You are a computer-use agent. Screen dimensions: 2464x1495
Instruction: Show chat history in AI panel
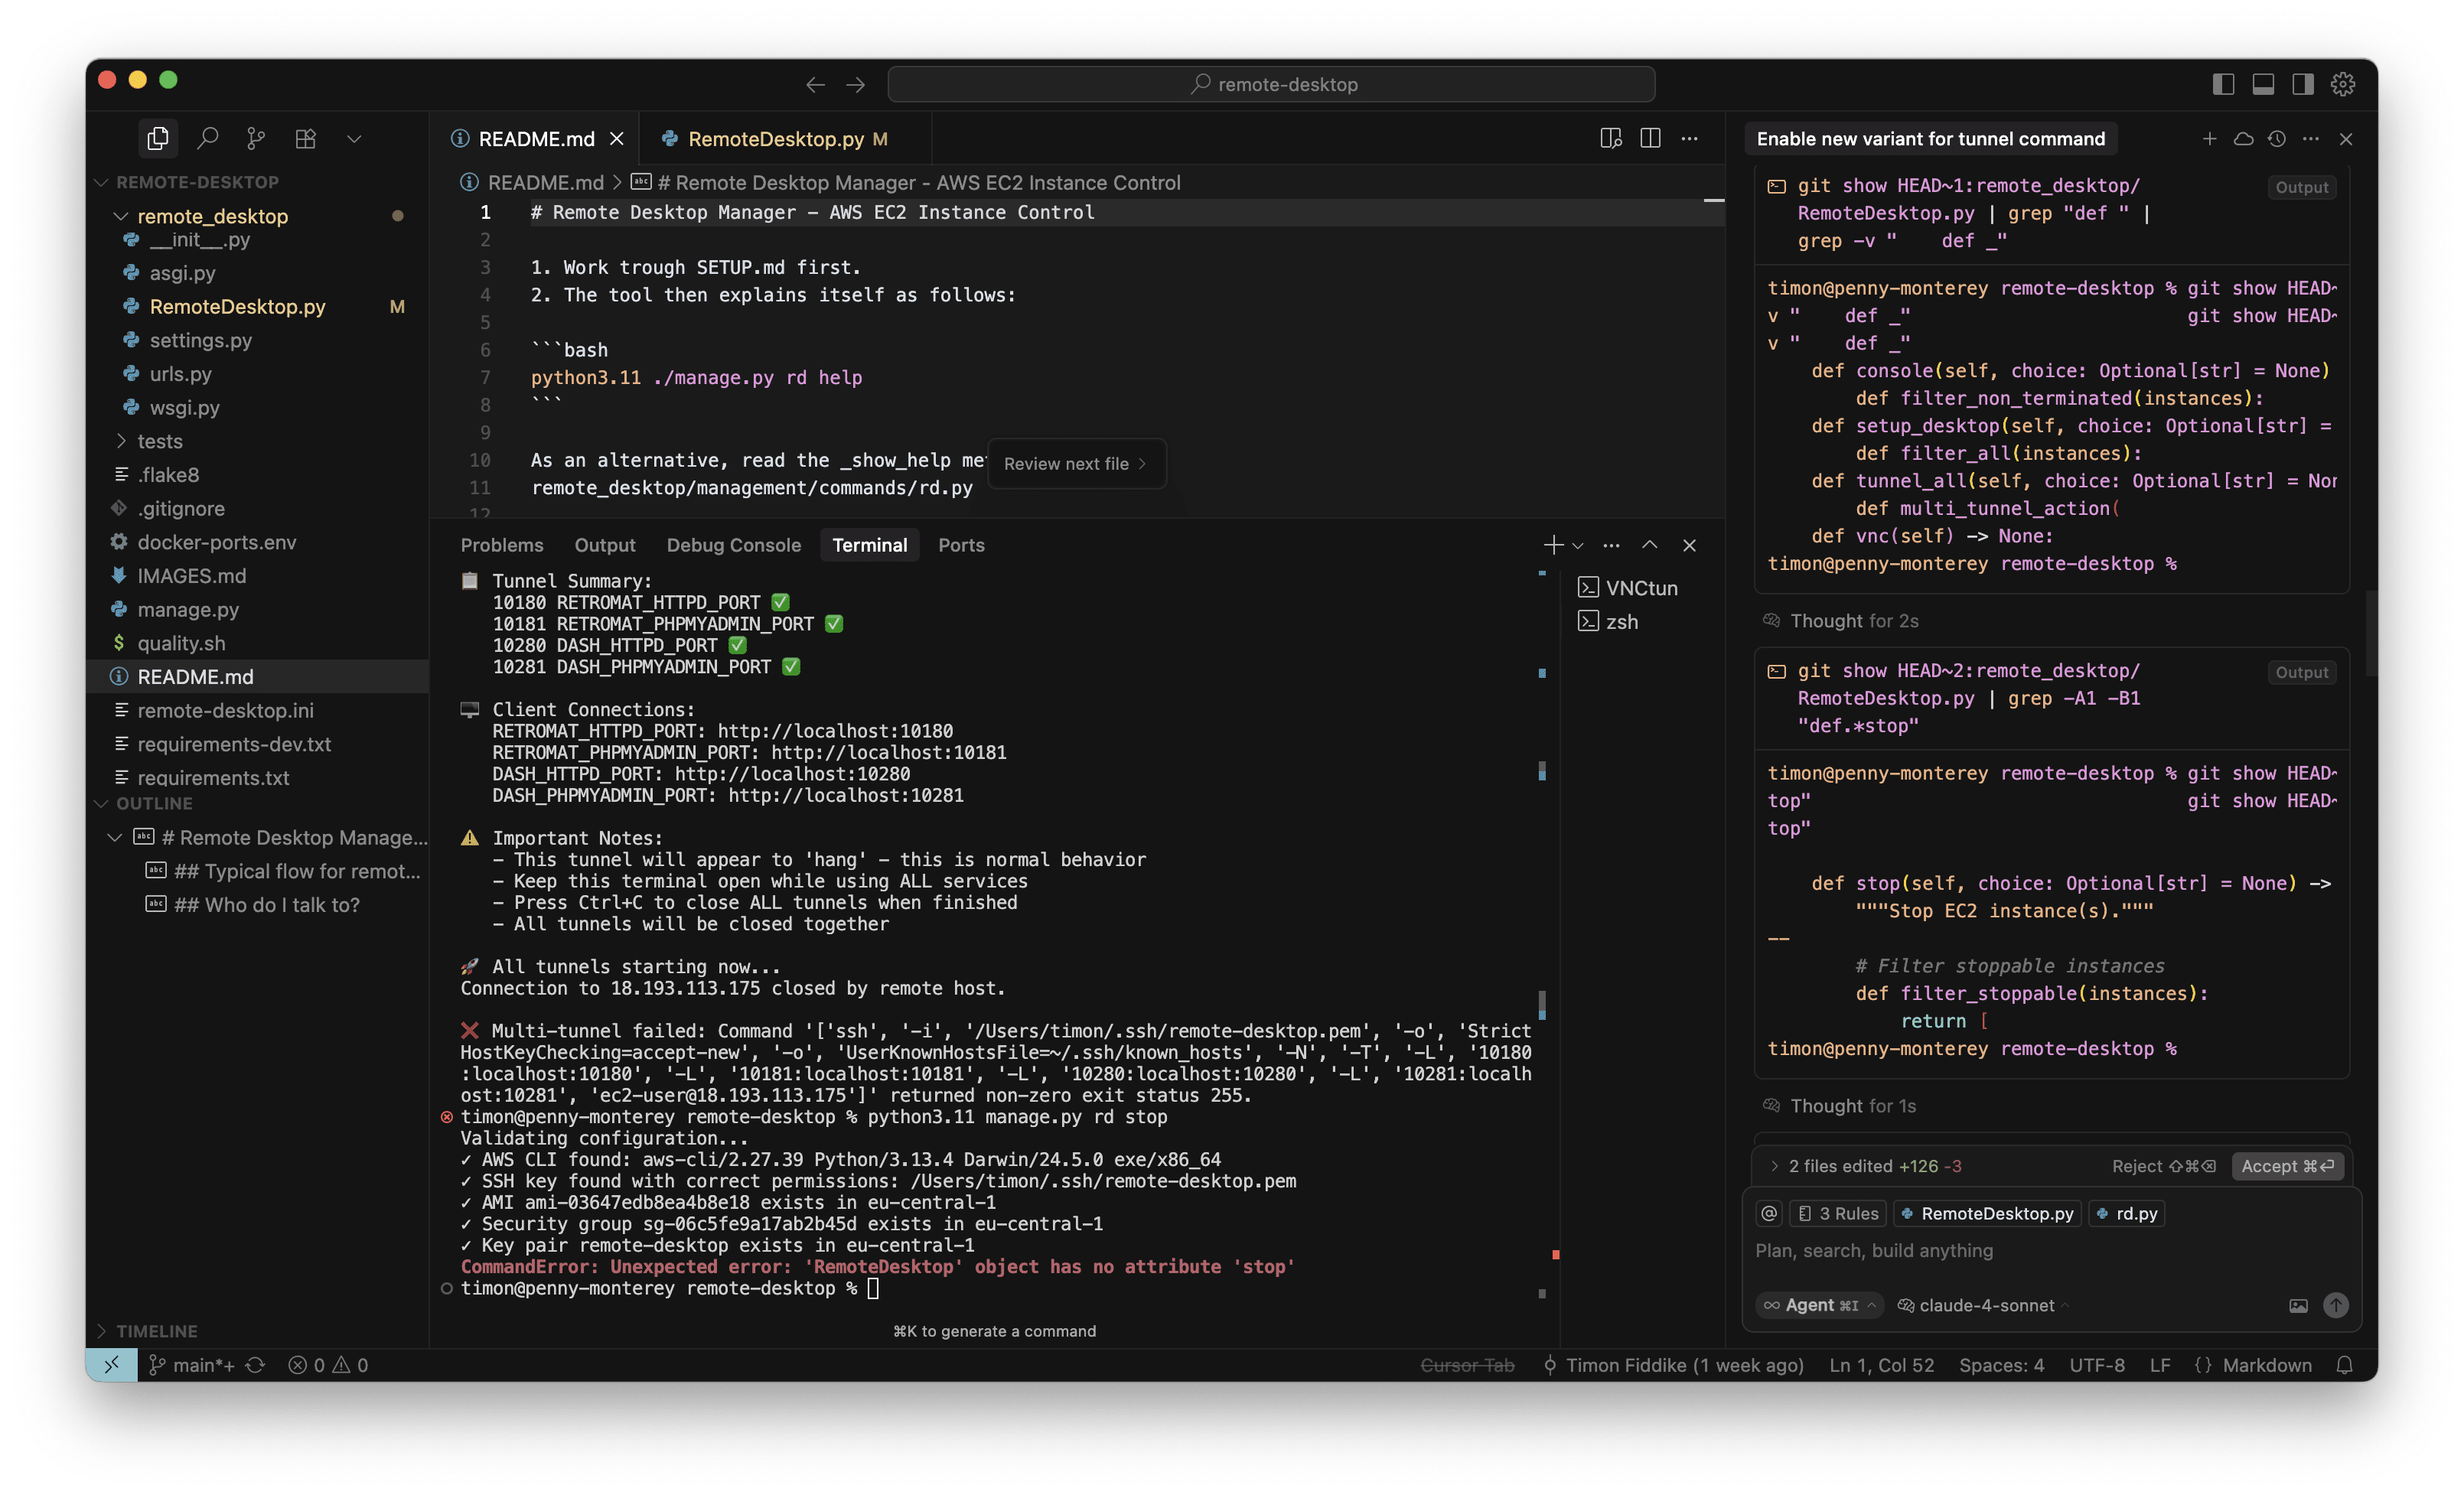click(x=2277, y=138)
